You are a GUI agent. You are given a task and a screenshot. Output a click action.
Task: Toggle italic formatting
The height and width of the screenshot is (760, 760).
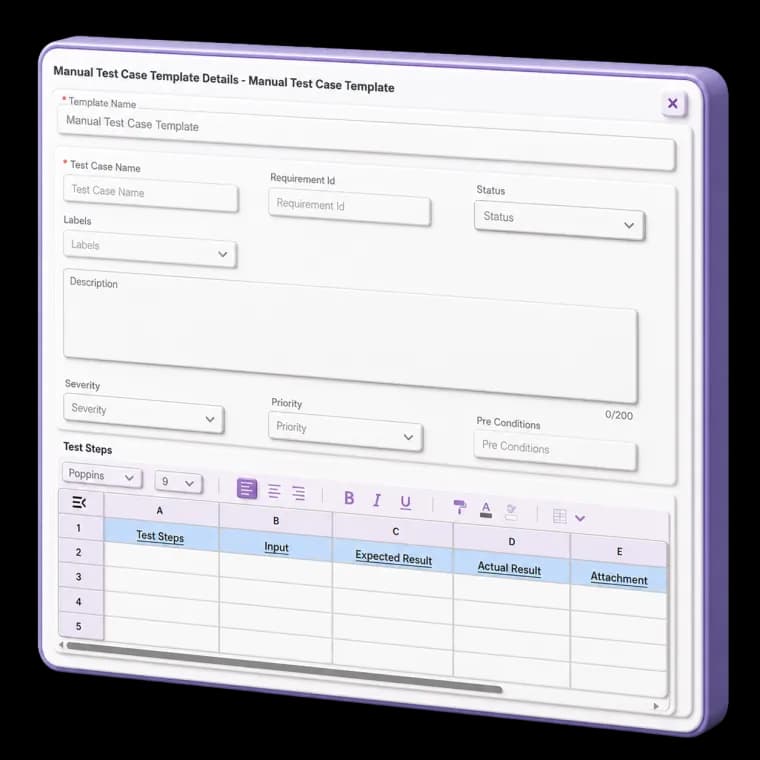[377, 500]
